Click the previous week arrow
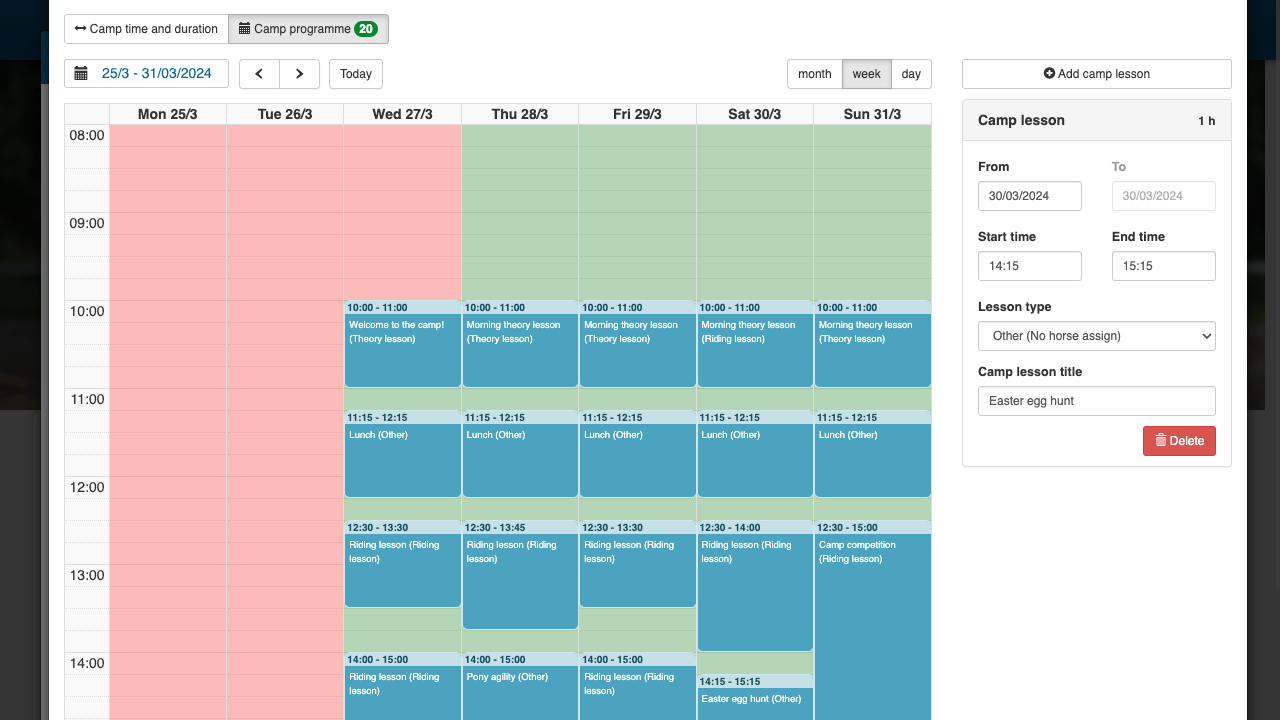The height and width of the screenshot is (720, 1280). 259,74
